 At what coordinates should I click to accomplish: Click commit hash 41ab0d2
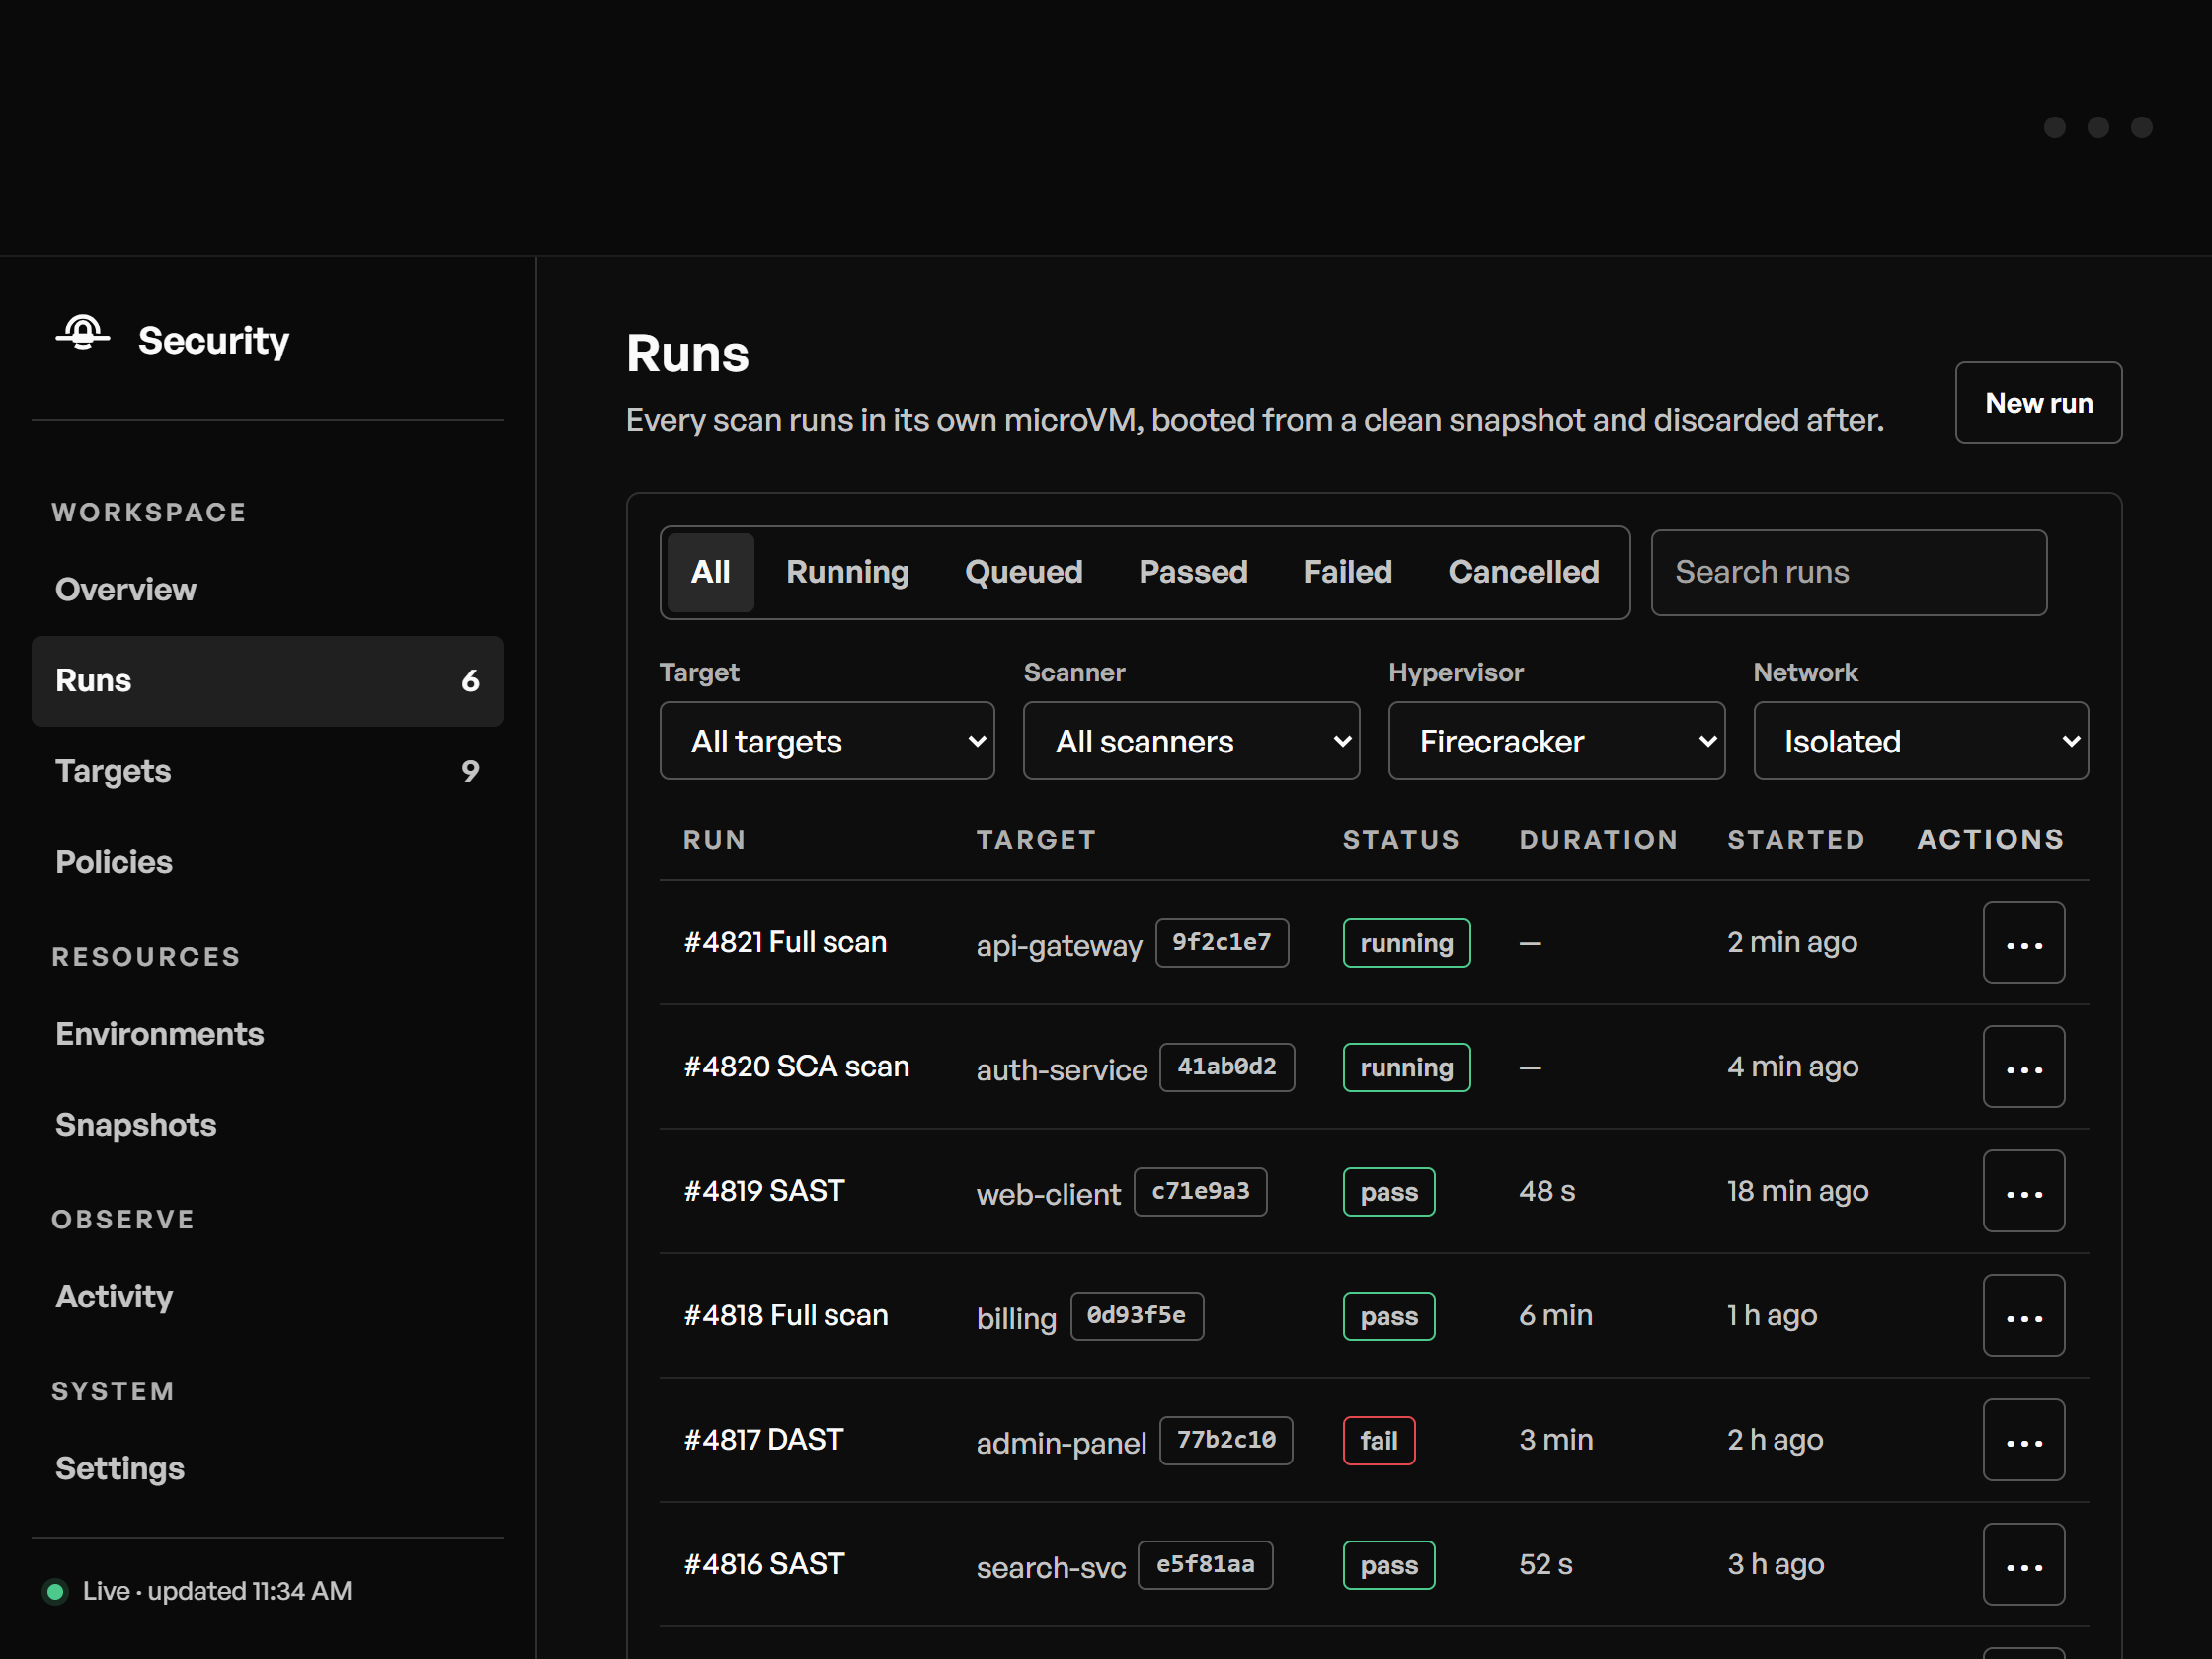coord(1226,1067)
